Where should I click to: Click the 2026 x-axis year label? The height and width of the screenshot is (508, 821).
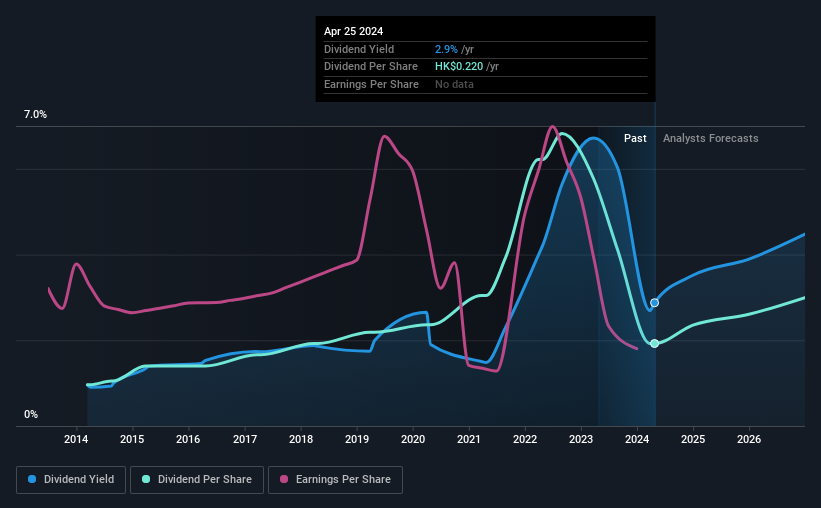click(x=749, y=439)
